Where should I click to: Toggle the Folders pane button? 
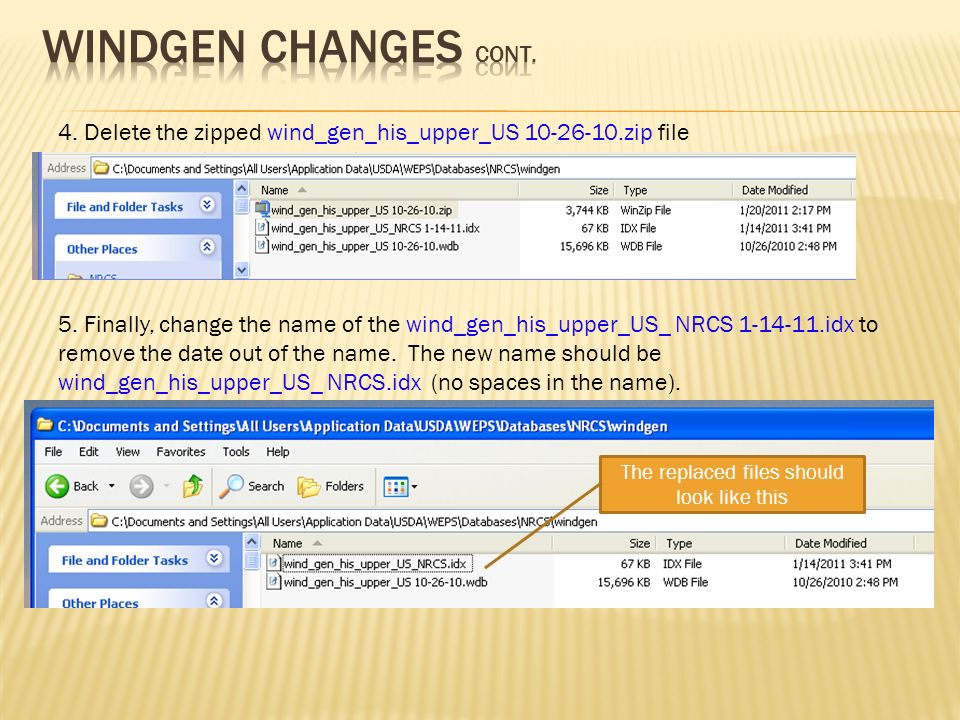[x=331, y=487]
